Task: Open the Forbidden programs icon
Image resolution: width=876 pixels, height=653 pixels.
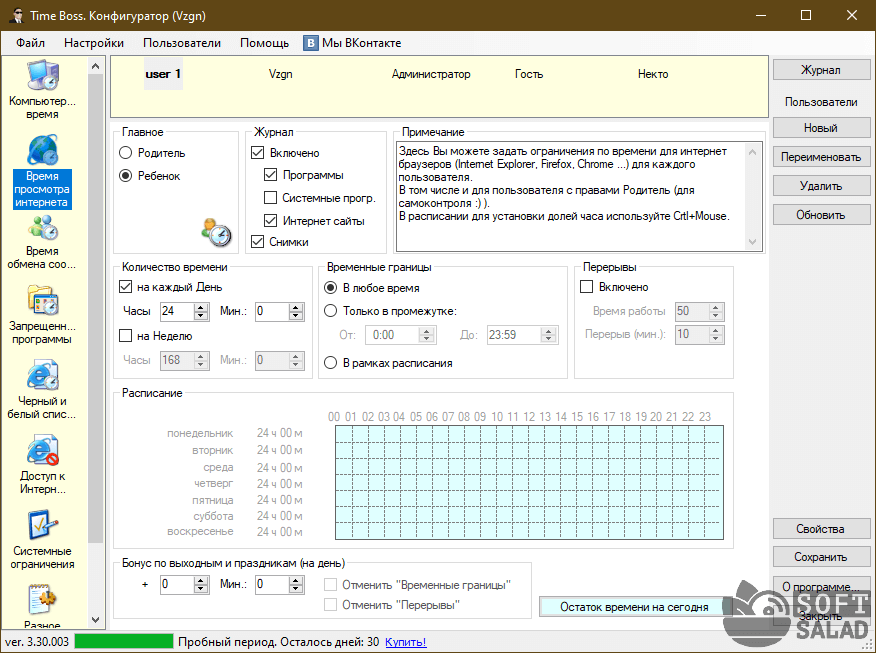Action: click(x=41, y=301)
